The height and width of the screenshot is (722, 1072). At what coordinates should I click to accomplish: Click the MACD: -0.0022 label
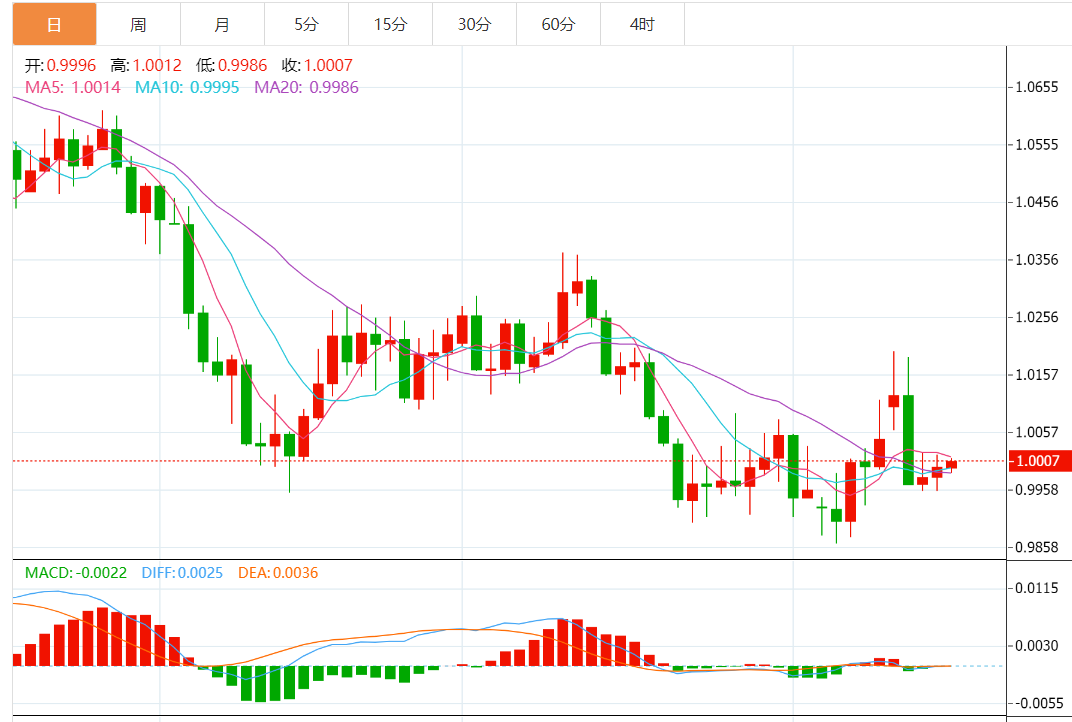tap(76, 573)
